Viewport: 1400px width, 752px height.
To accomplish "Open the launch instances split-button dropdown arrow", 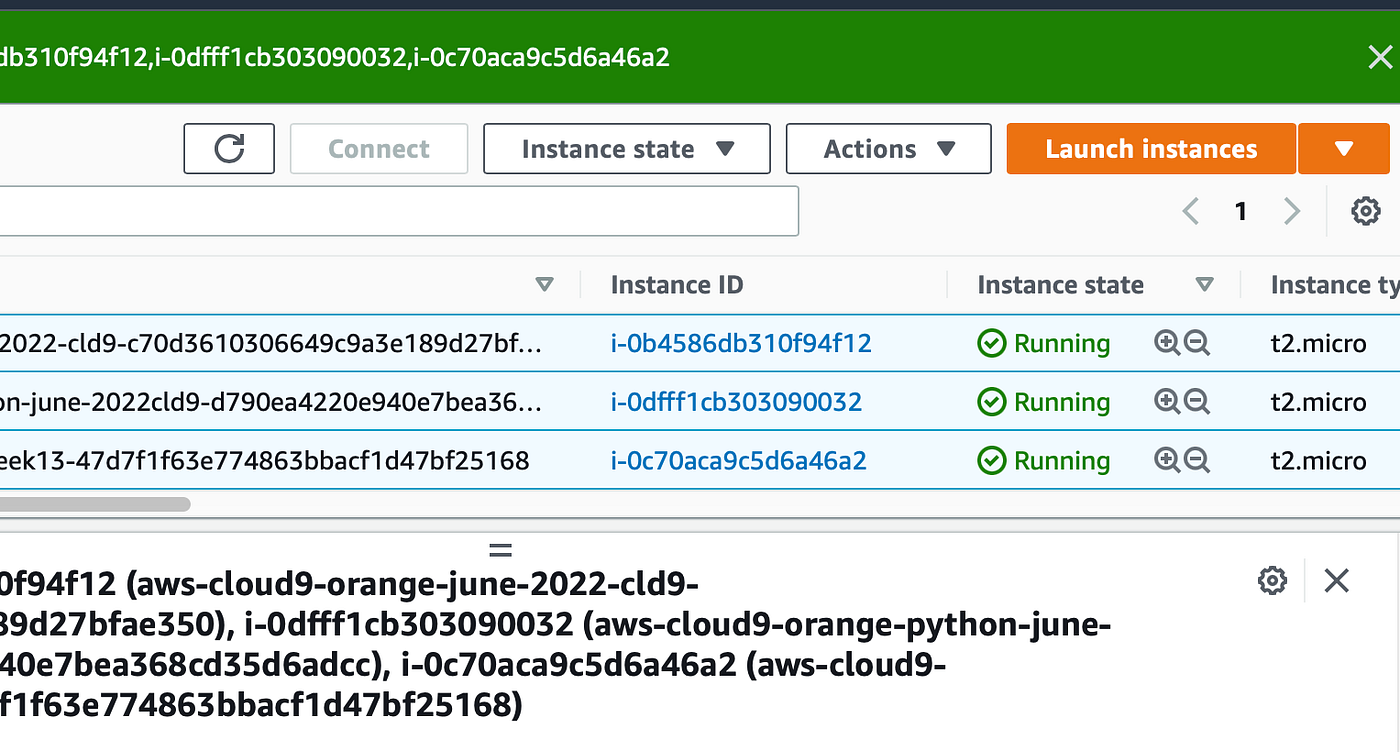I will tap(1344, 148).
